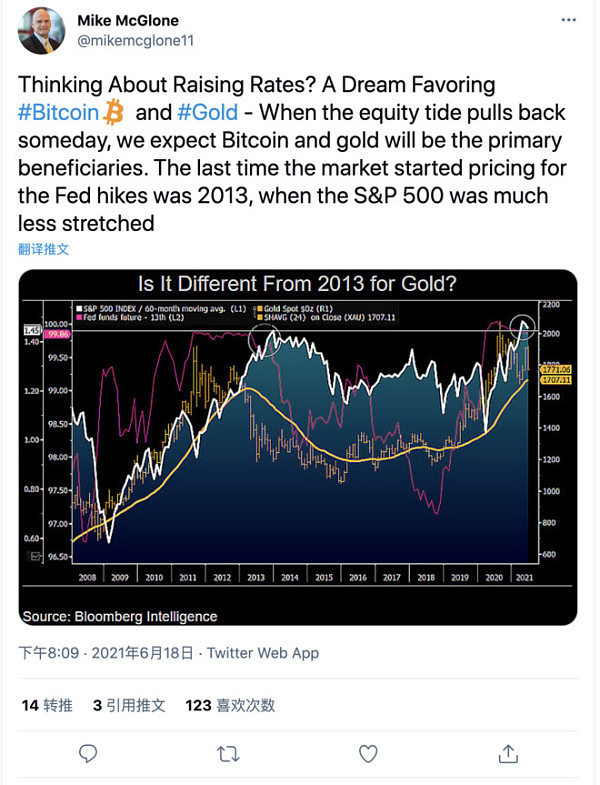Click circled 2021 peak on chart
600x785 pixels.
tap(522, 326)
